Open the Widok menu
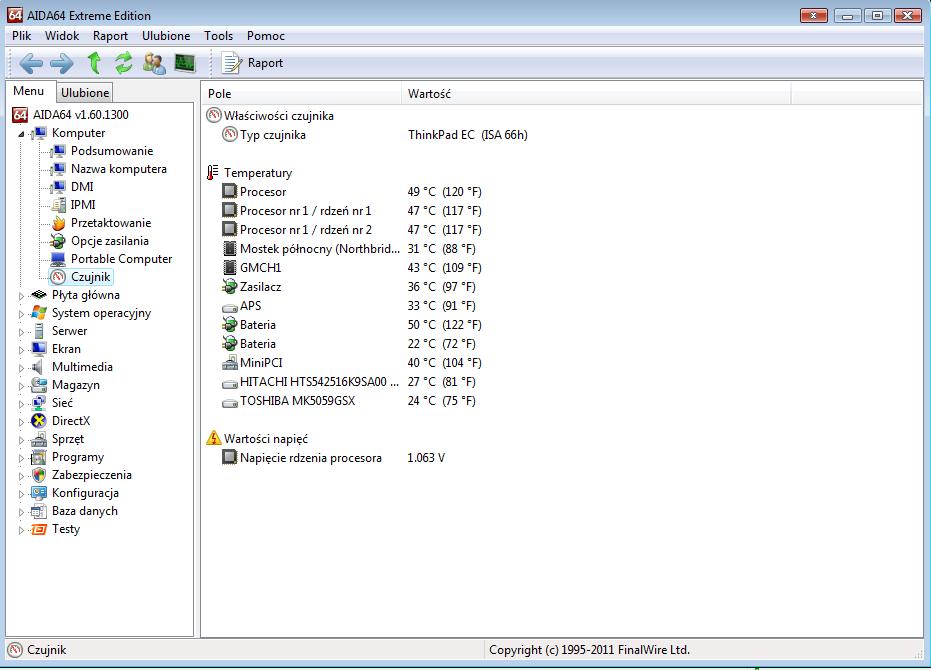The height and width of the screenshot is (670, 931). [x=62, y=36]
